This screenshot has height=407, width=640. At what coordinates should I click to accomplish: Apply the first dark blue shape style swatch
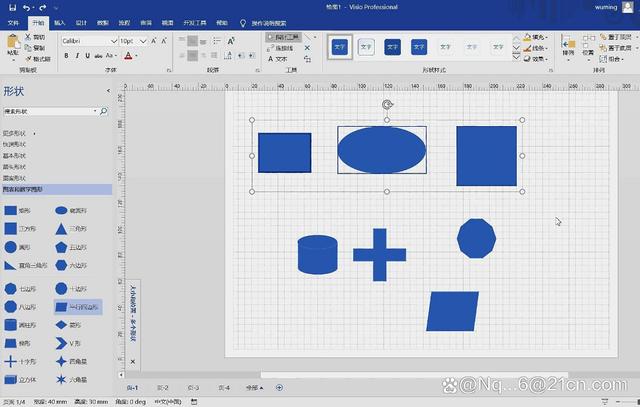[x=340, y=47]
